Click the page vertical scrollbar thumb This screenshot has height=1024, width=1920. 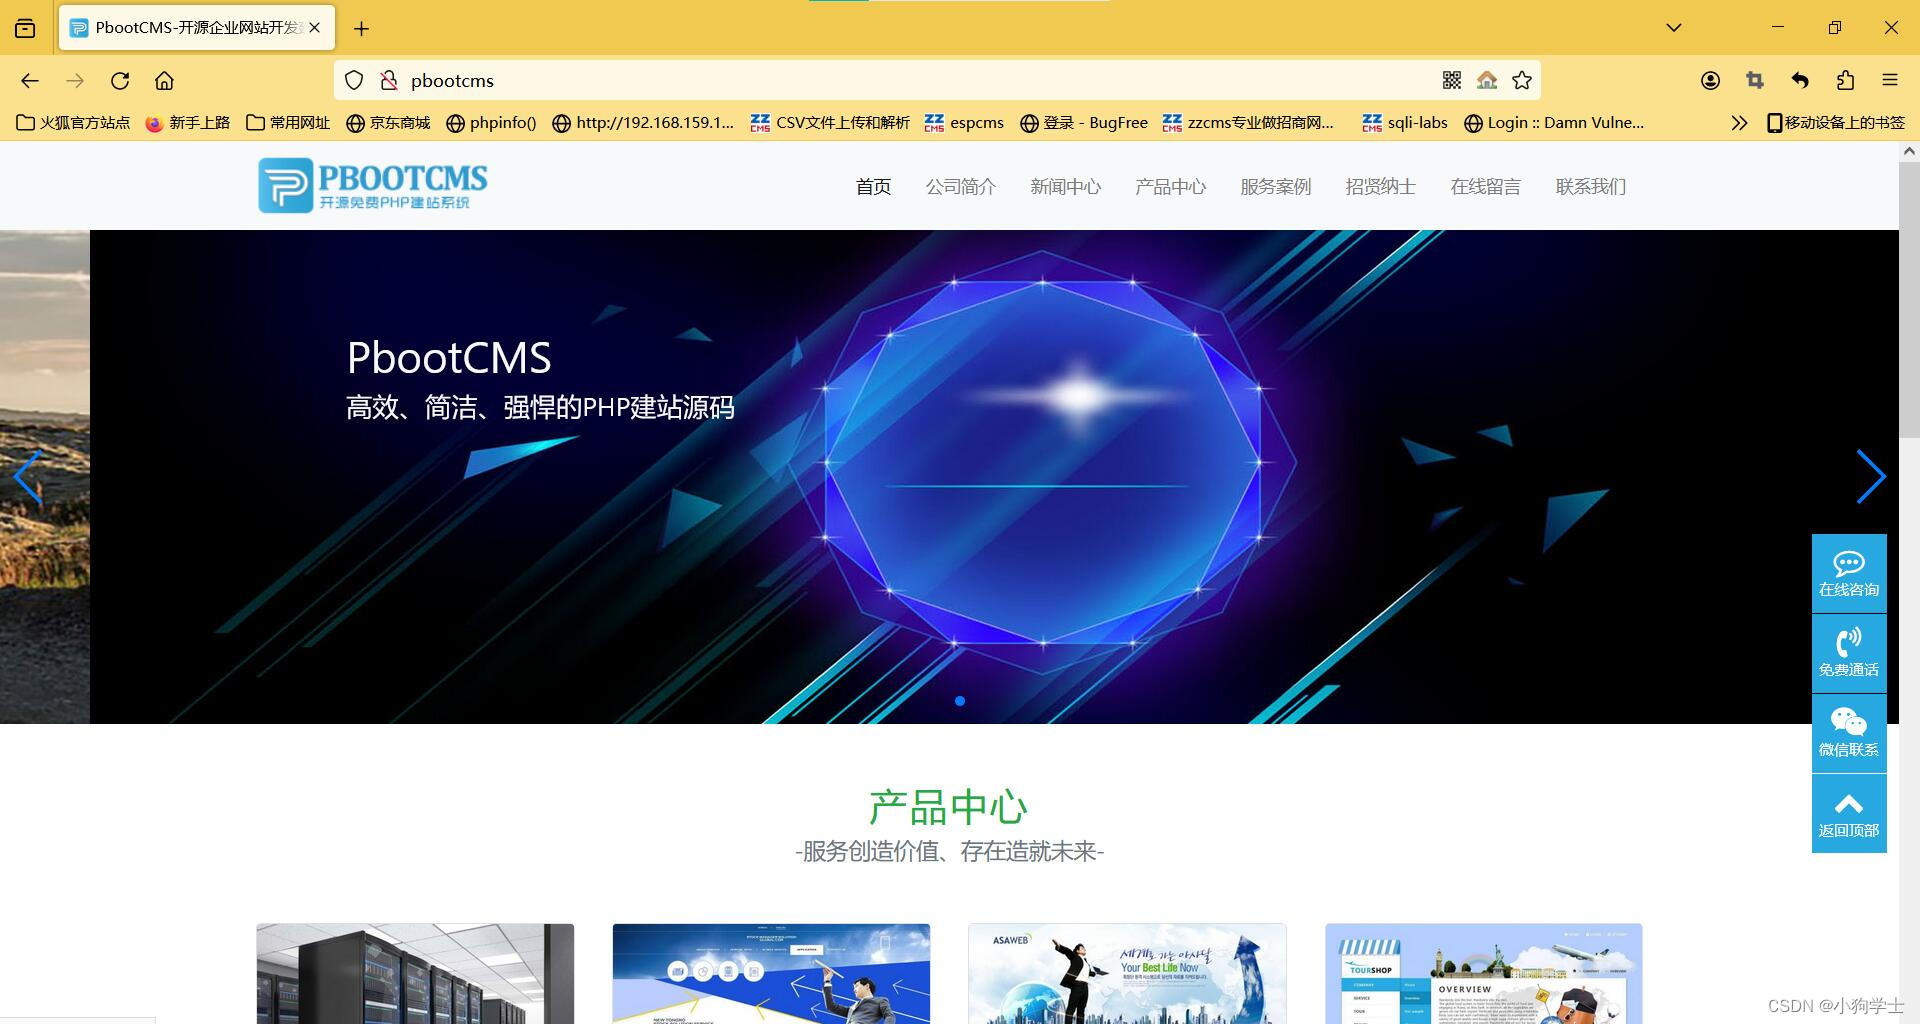(x=1909, y=300)
